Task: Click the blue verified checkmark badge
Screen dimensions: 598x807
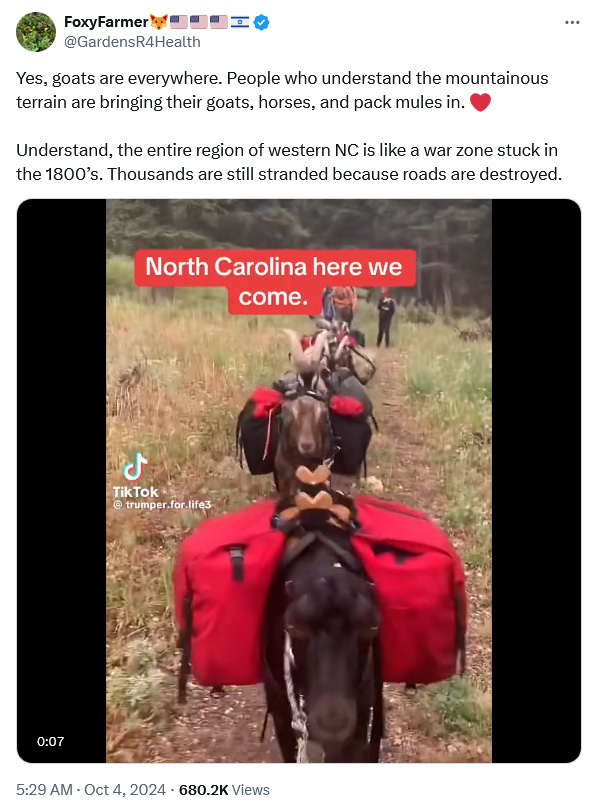Action: click(261, 22)
